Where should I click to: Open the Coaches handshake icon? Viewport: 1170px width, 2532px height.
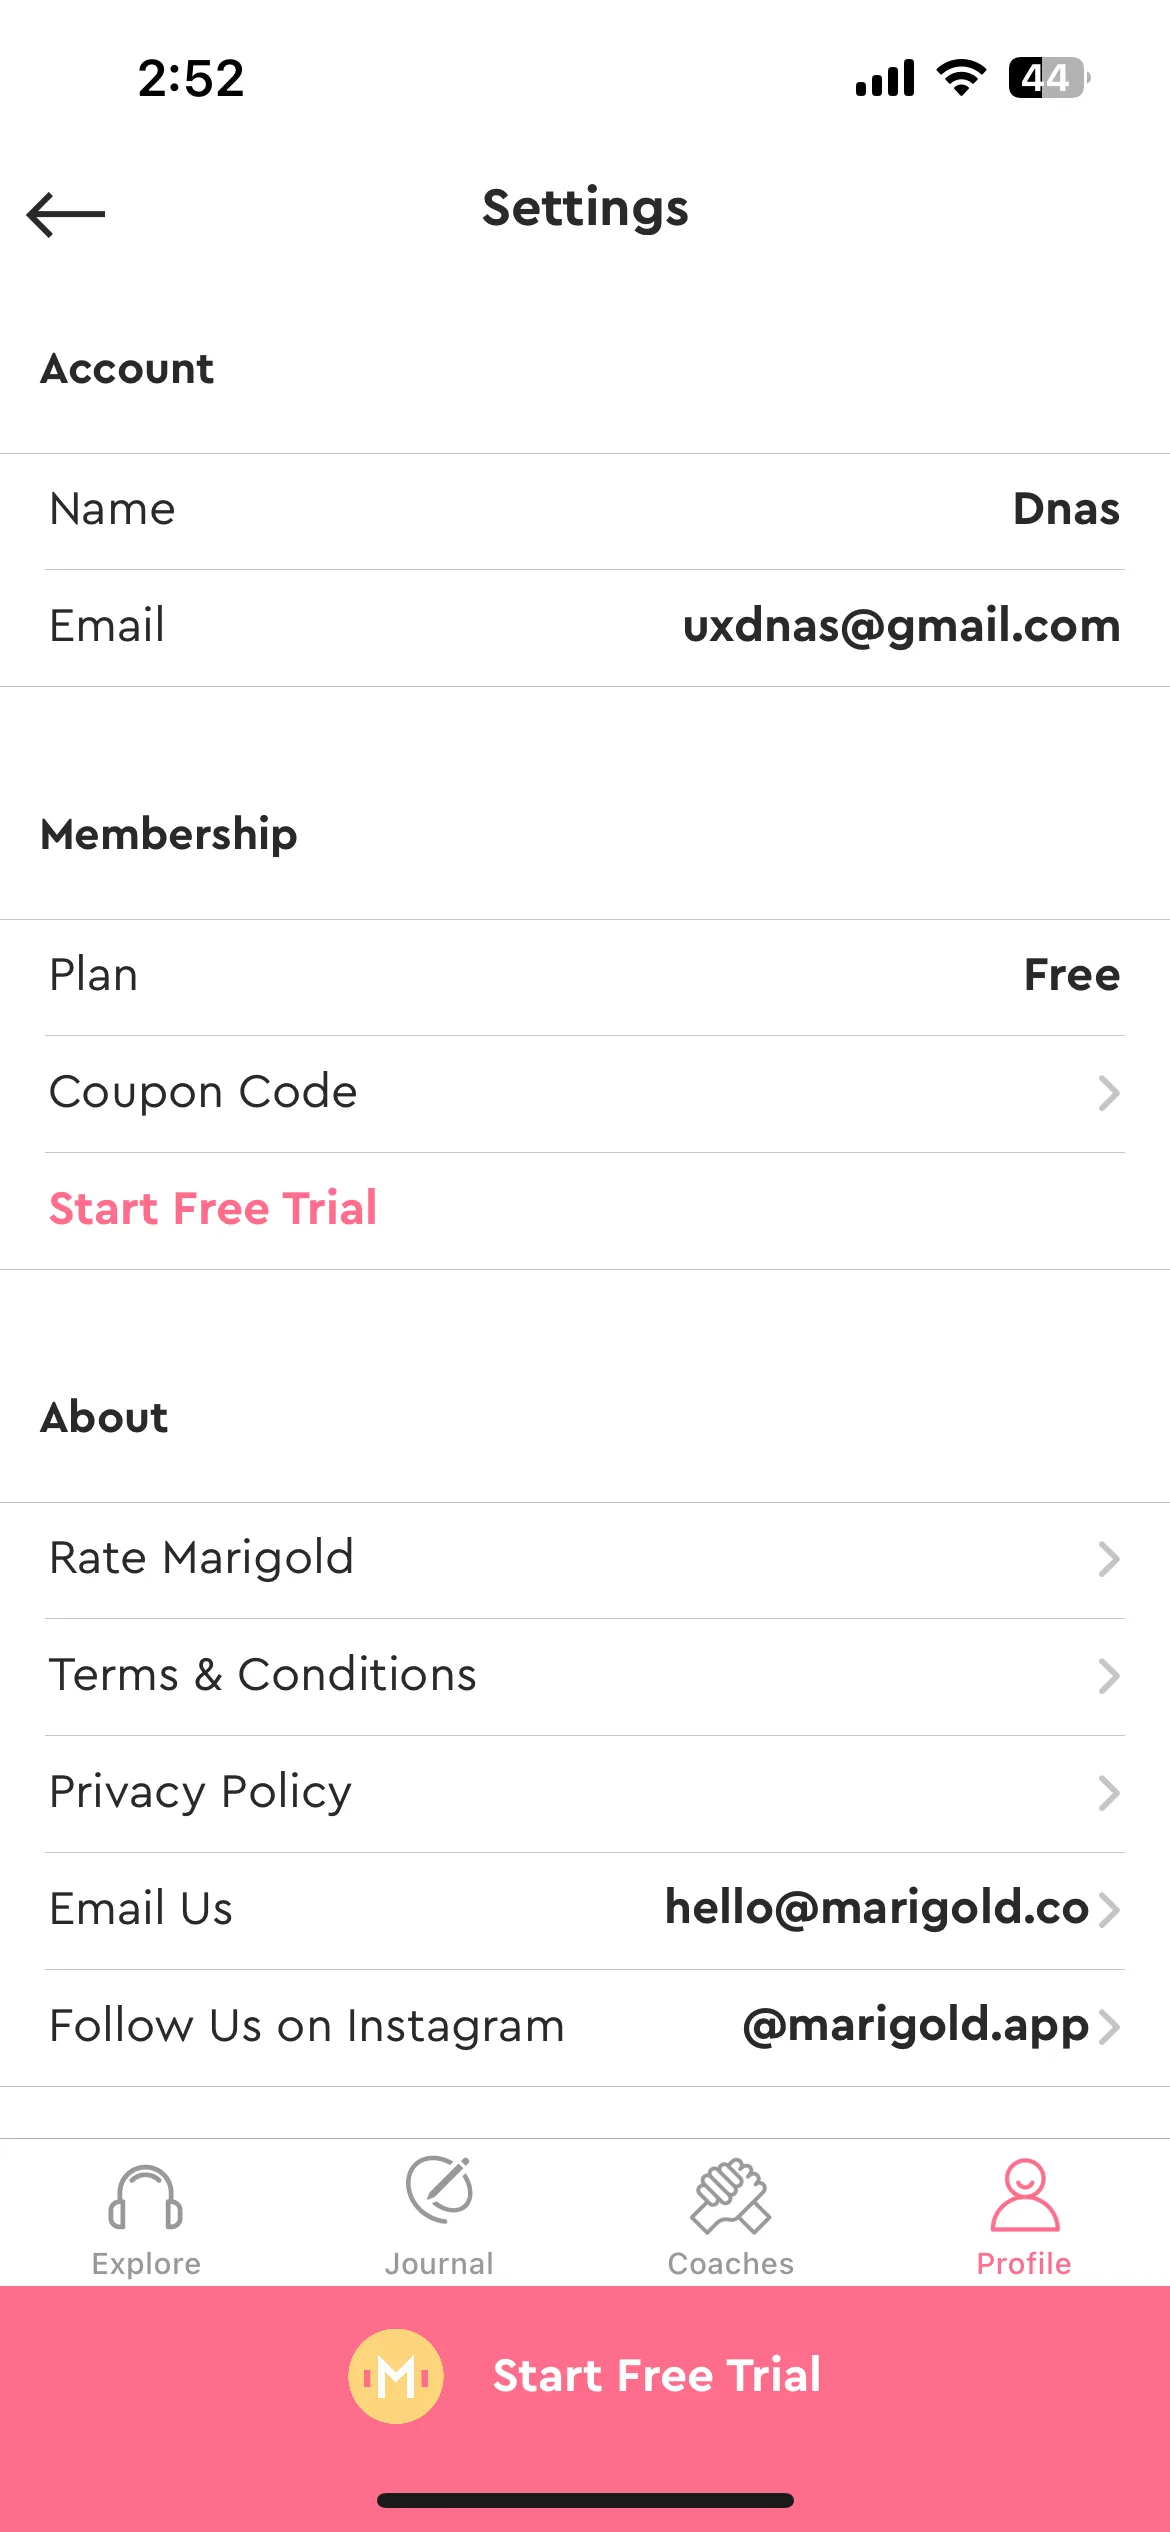[x=731, y=2195]
